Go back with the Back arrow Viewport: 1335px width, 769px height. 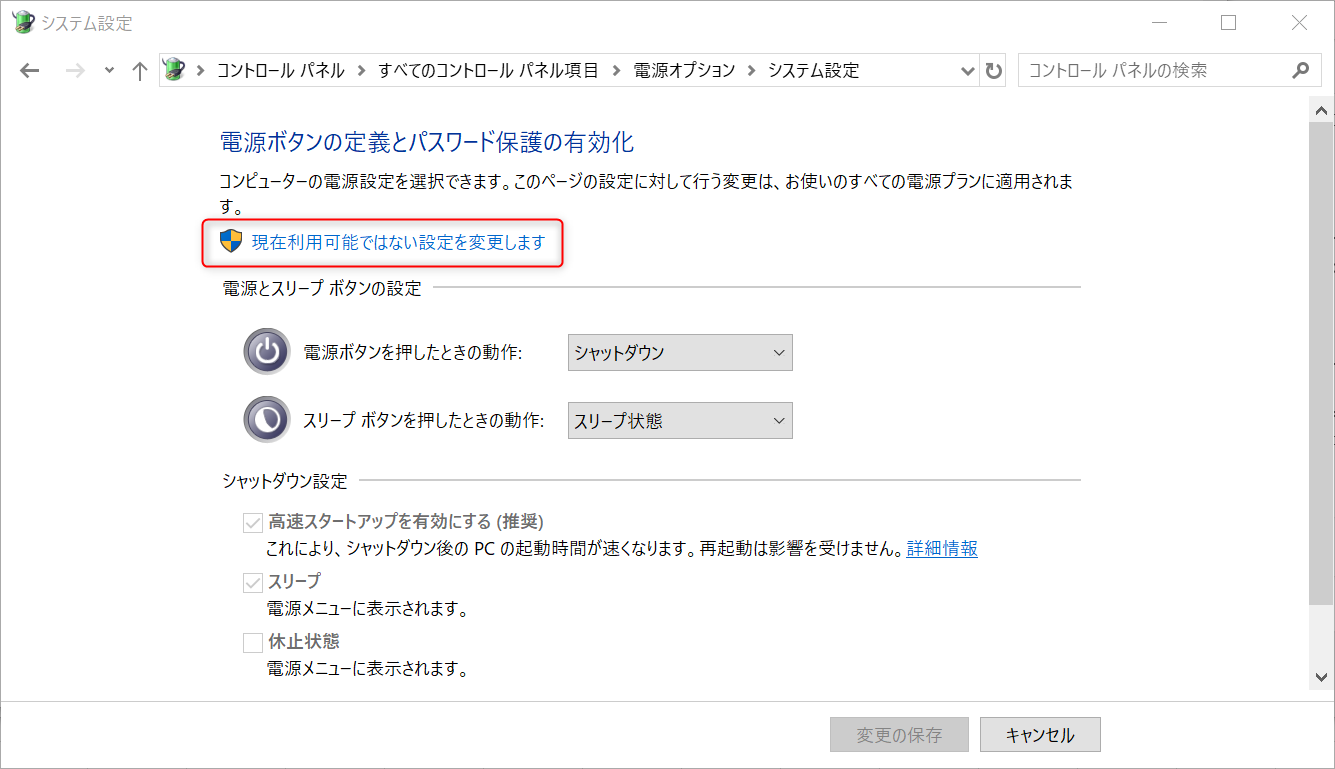(30, 71)
